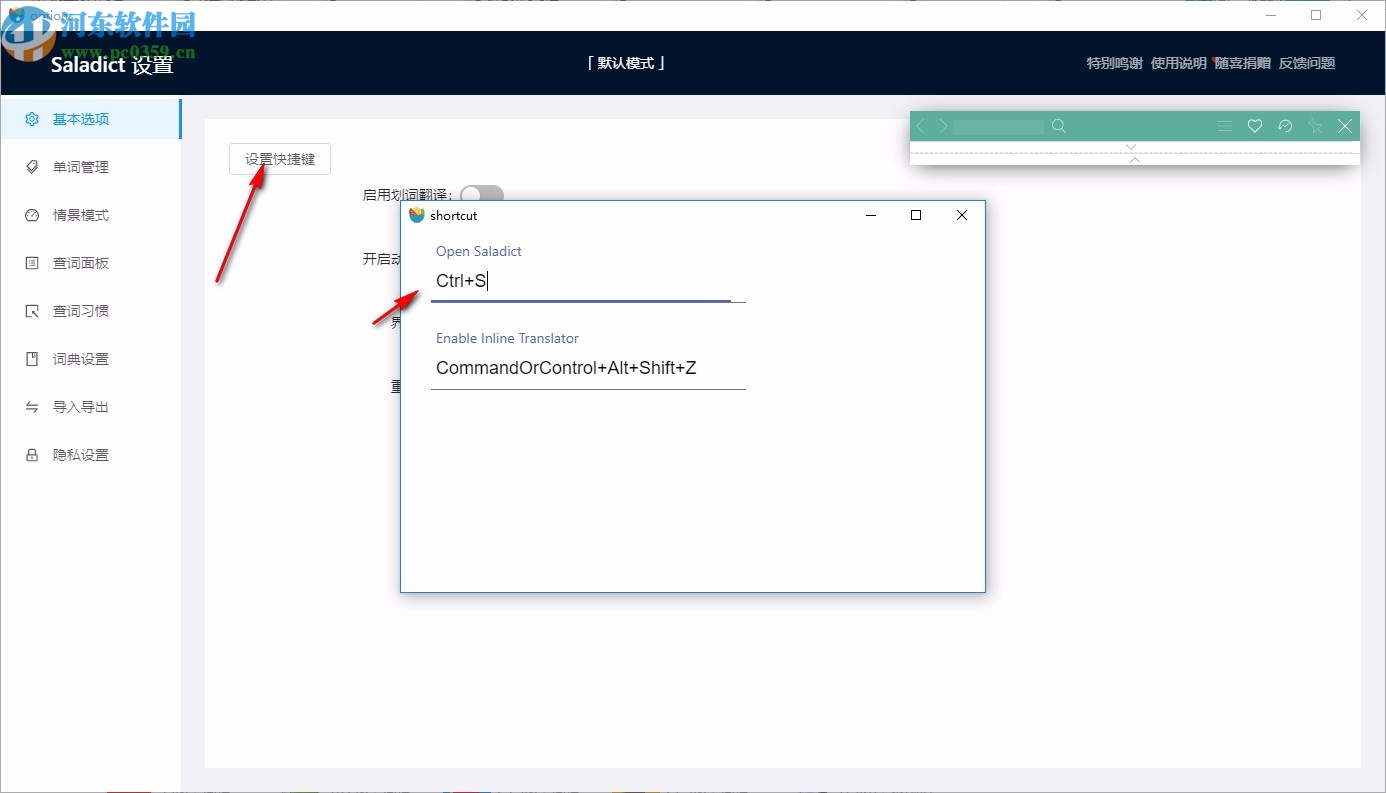Open 词典设置 in the sidebar
Viewport: 1386px width, 793px height.
(90, 359)
